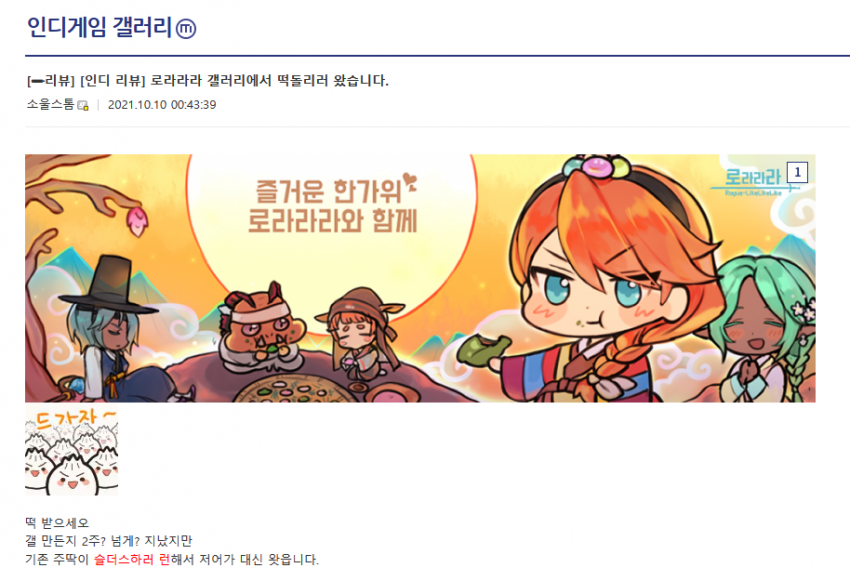Click the number 1 badge on banner
The height and width of the screenshot is (581, 850).
tap(797, 172)
